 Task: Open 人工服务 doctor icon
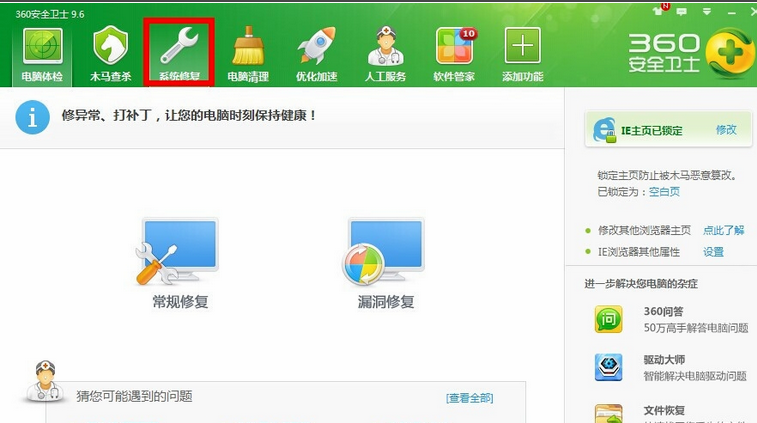[x=385, y=46]
